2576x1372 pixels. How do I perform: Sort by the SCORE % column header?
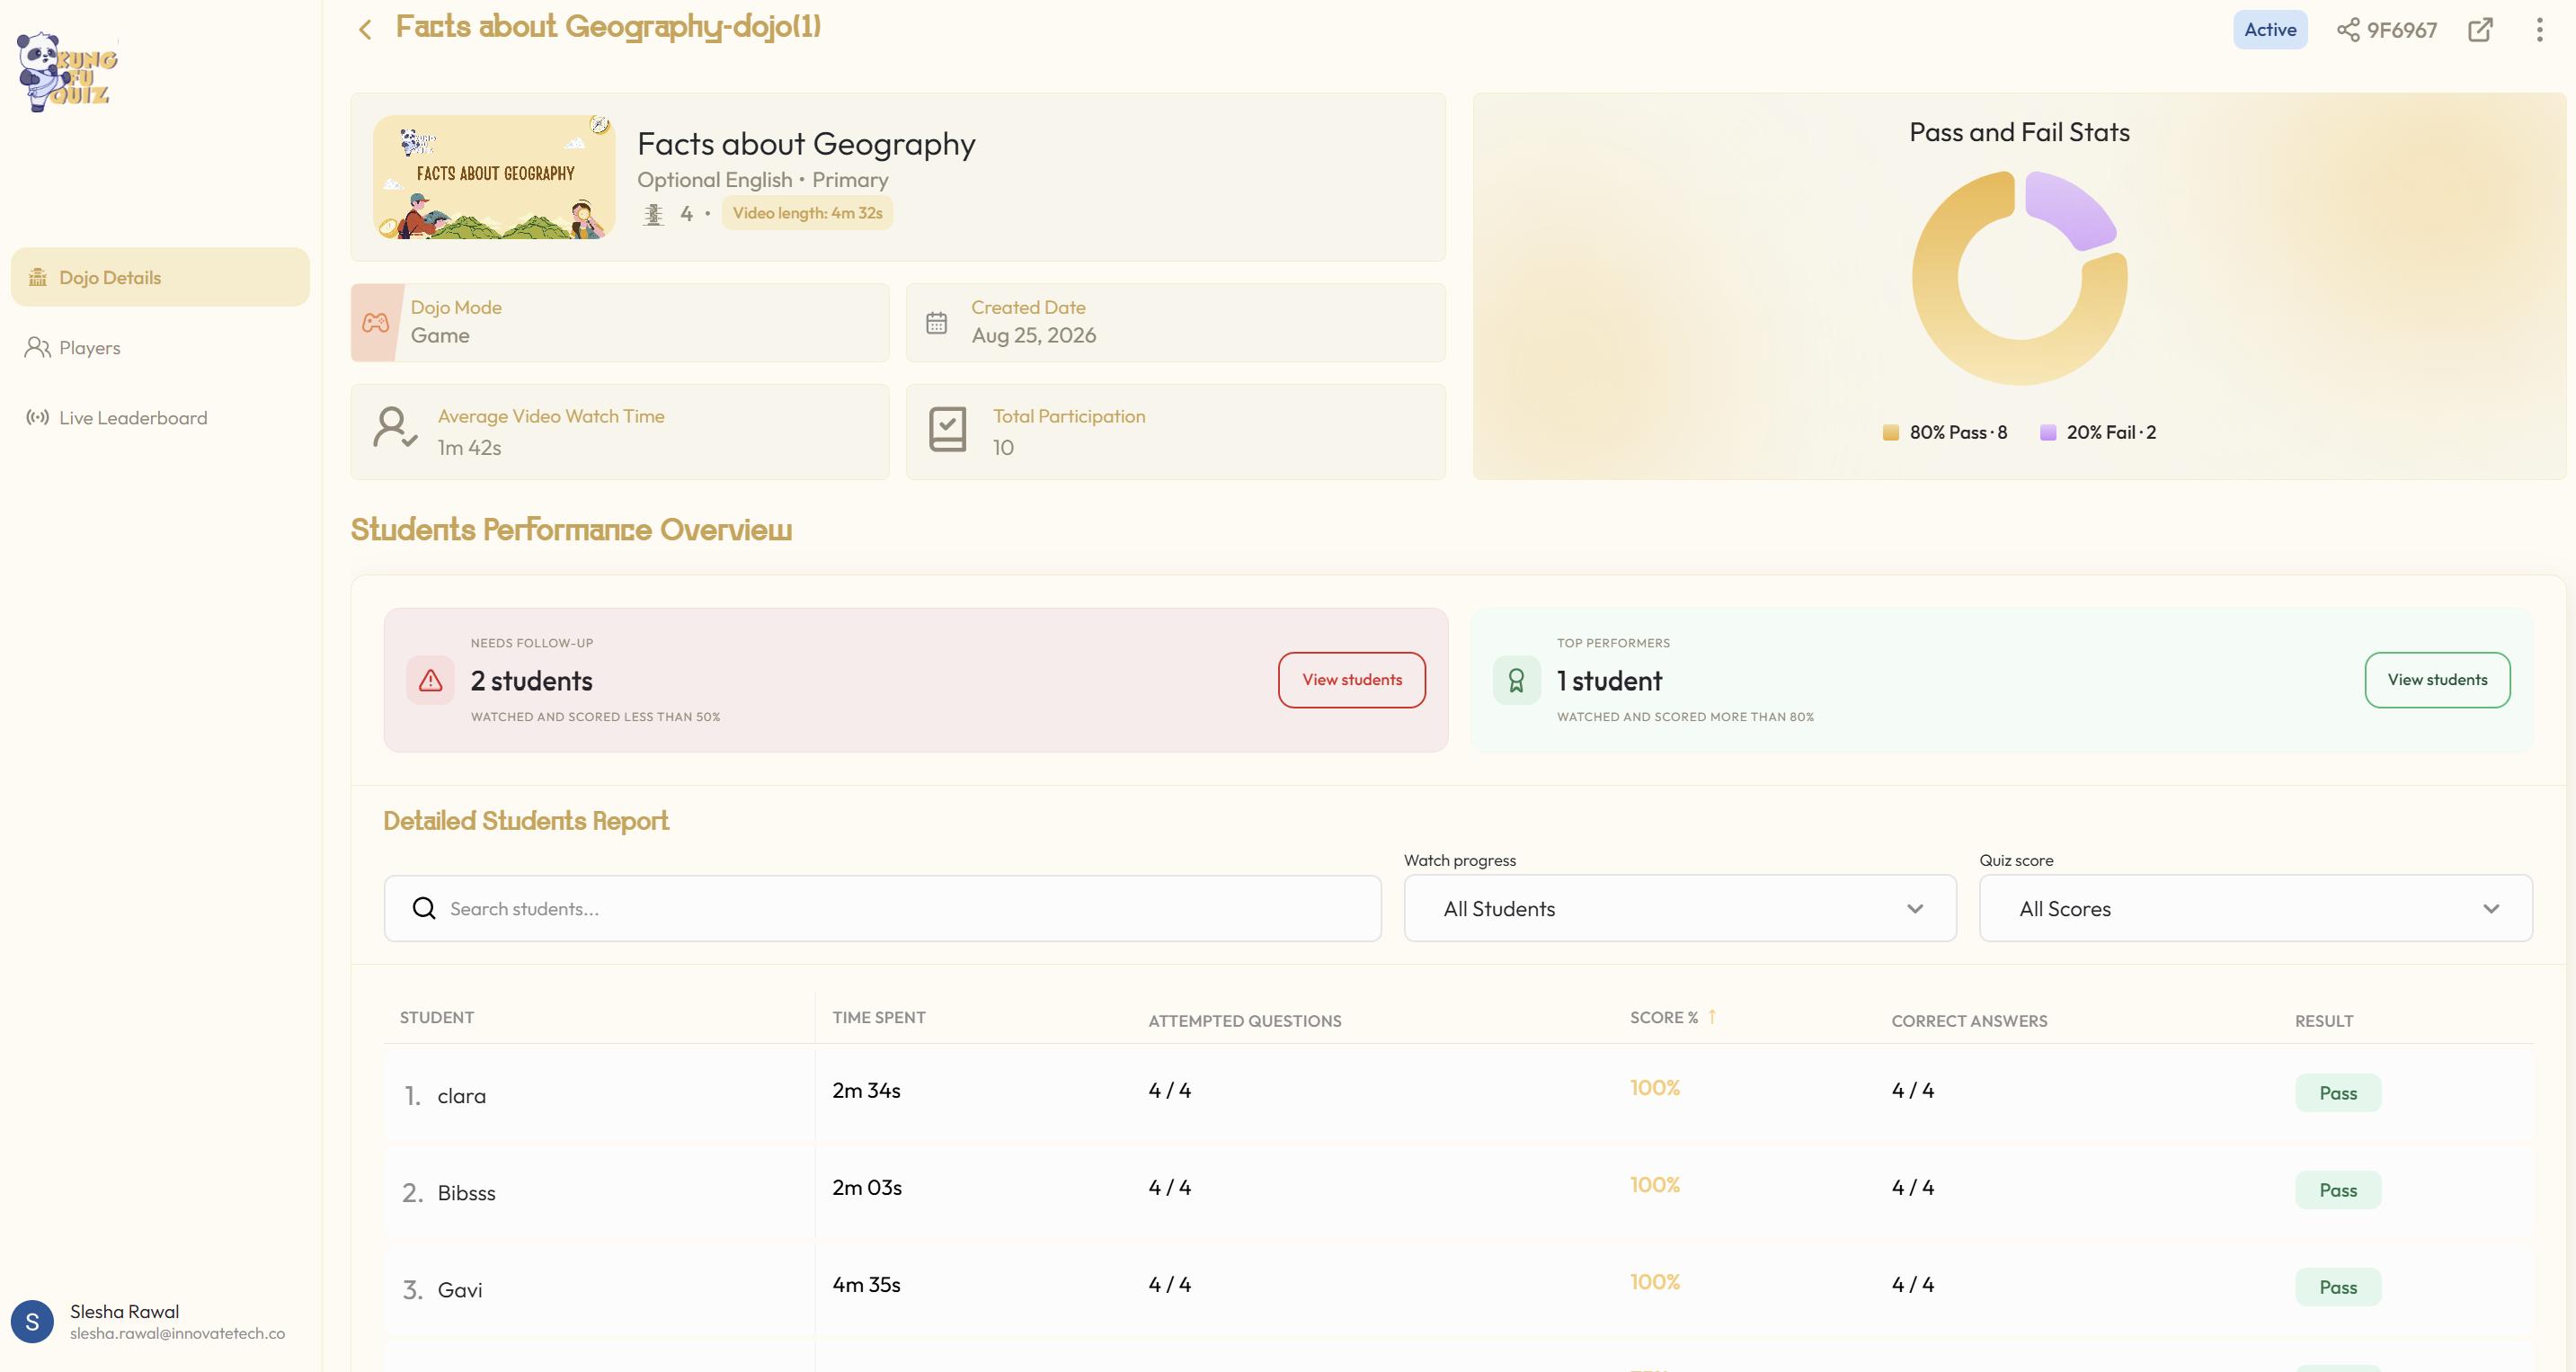point(1664,1017)
